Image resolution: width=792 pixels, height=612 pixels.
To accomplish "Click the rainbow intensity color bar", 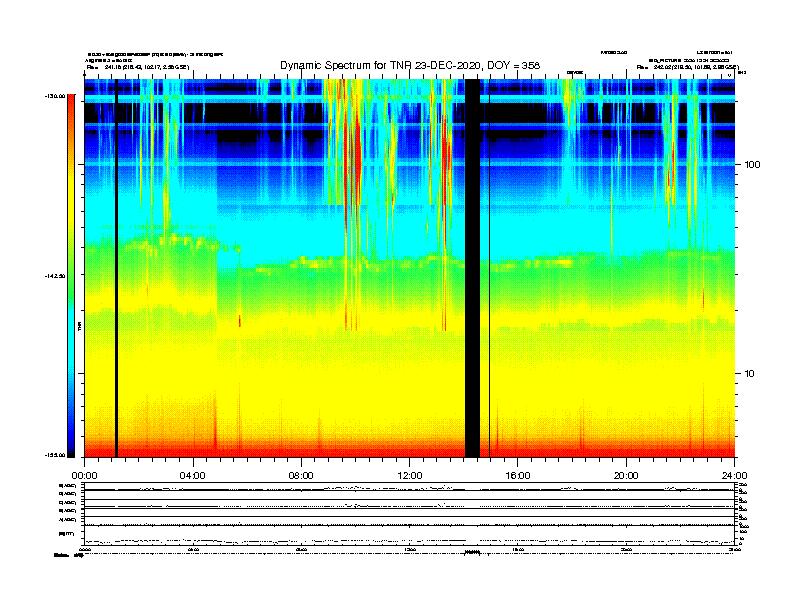I will 71,276.
